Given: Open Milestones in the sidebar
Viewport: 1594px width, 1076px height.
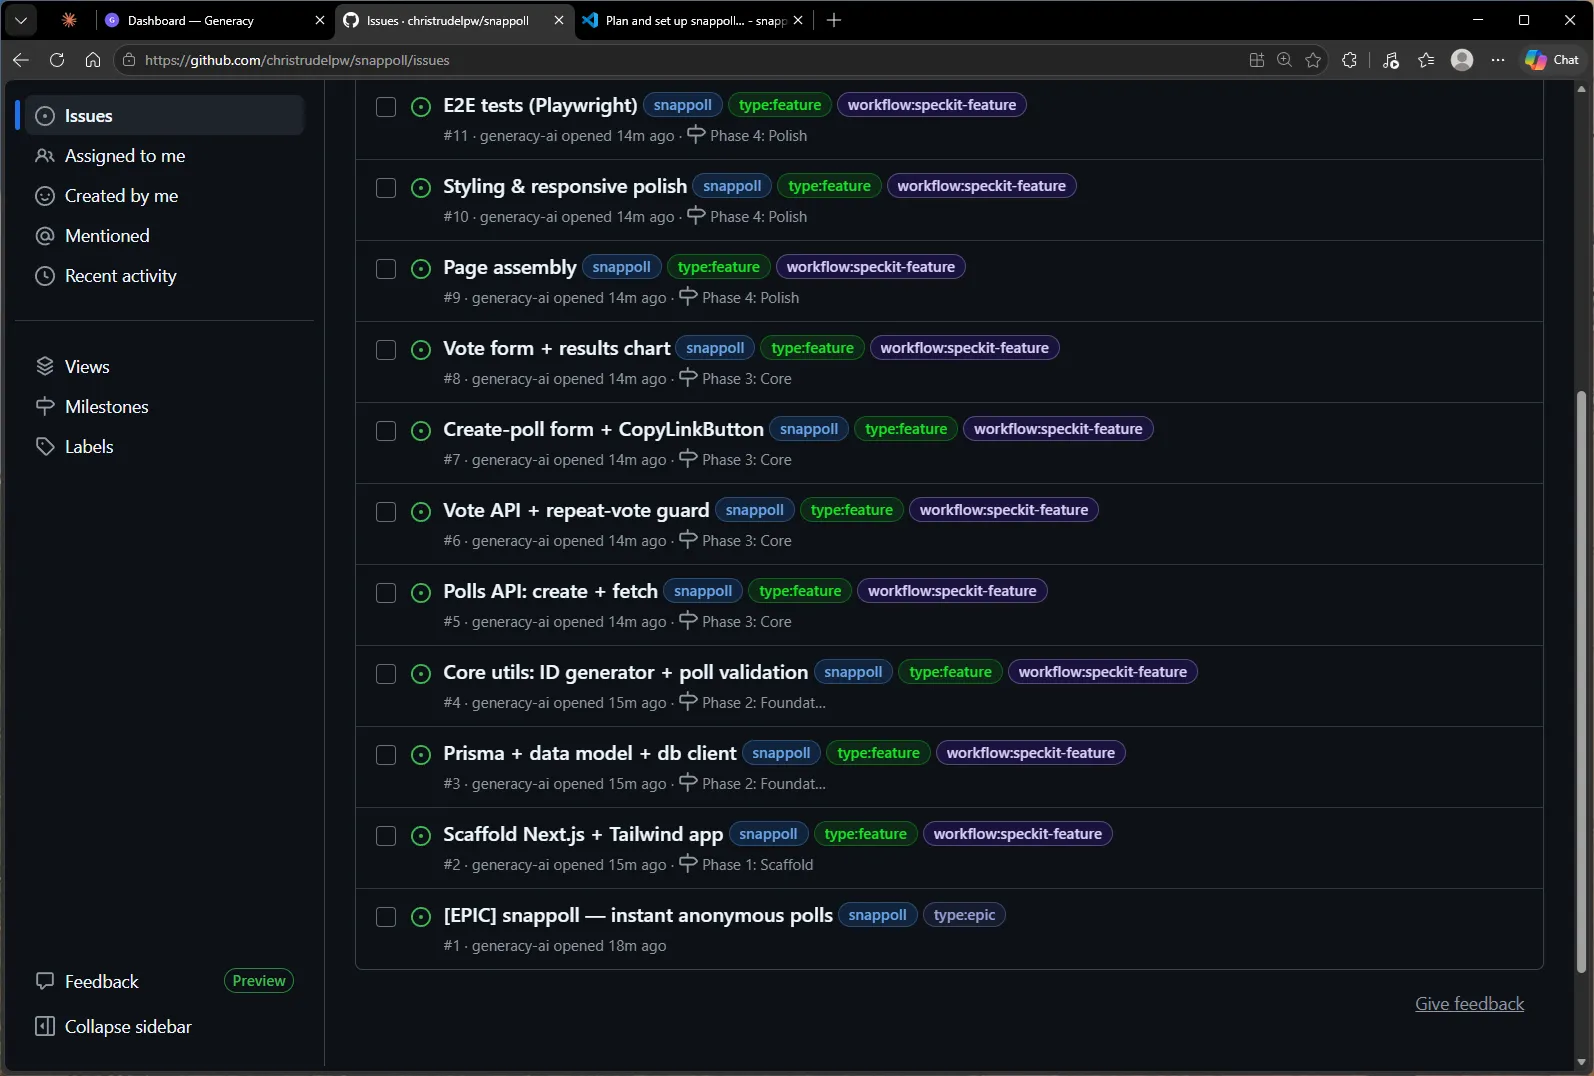Looking at the screenshot, I should tap(165, 406).
